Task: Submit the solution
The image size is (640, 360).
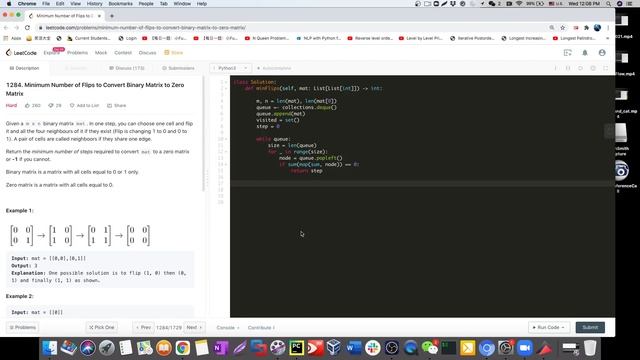Action: coord(590,327)
